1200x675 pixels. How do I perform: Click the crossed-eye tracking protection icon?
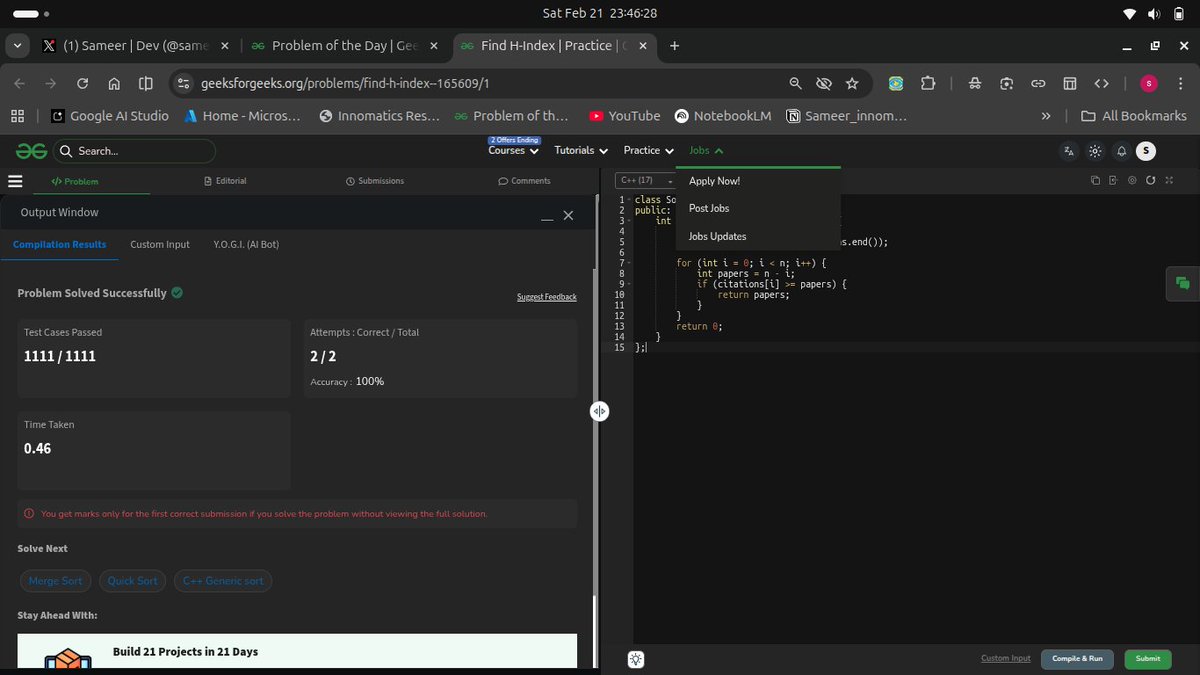824,84
